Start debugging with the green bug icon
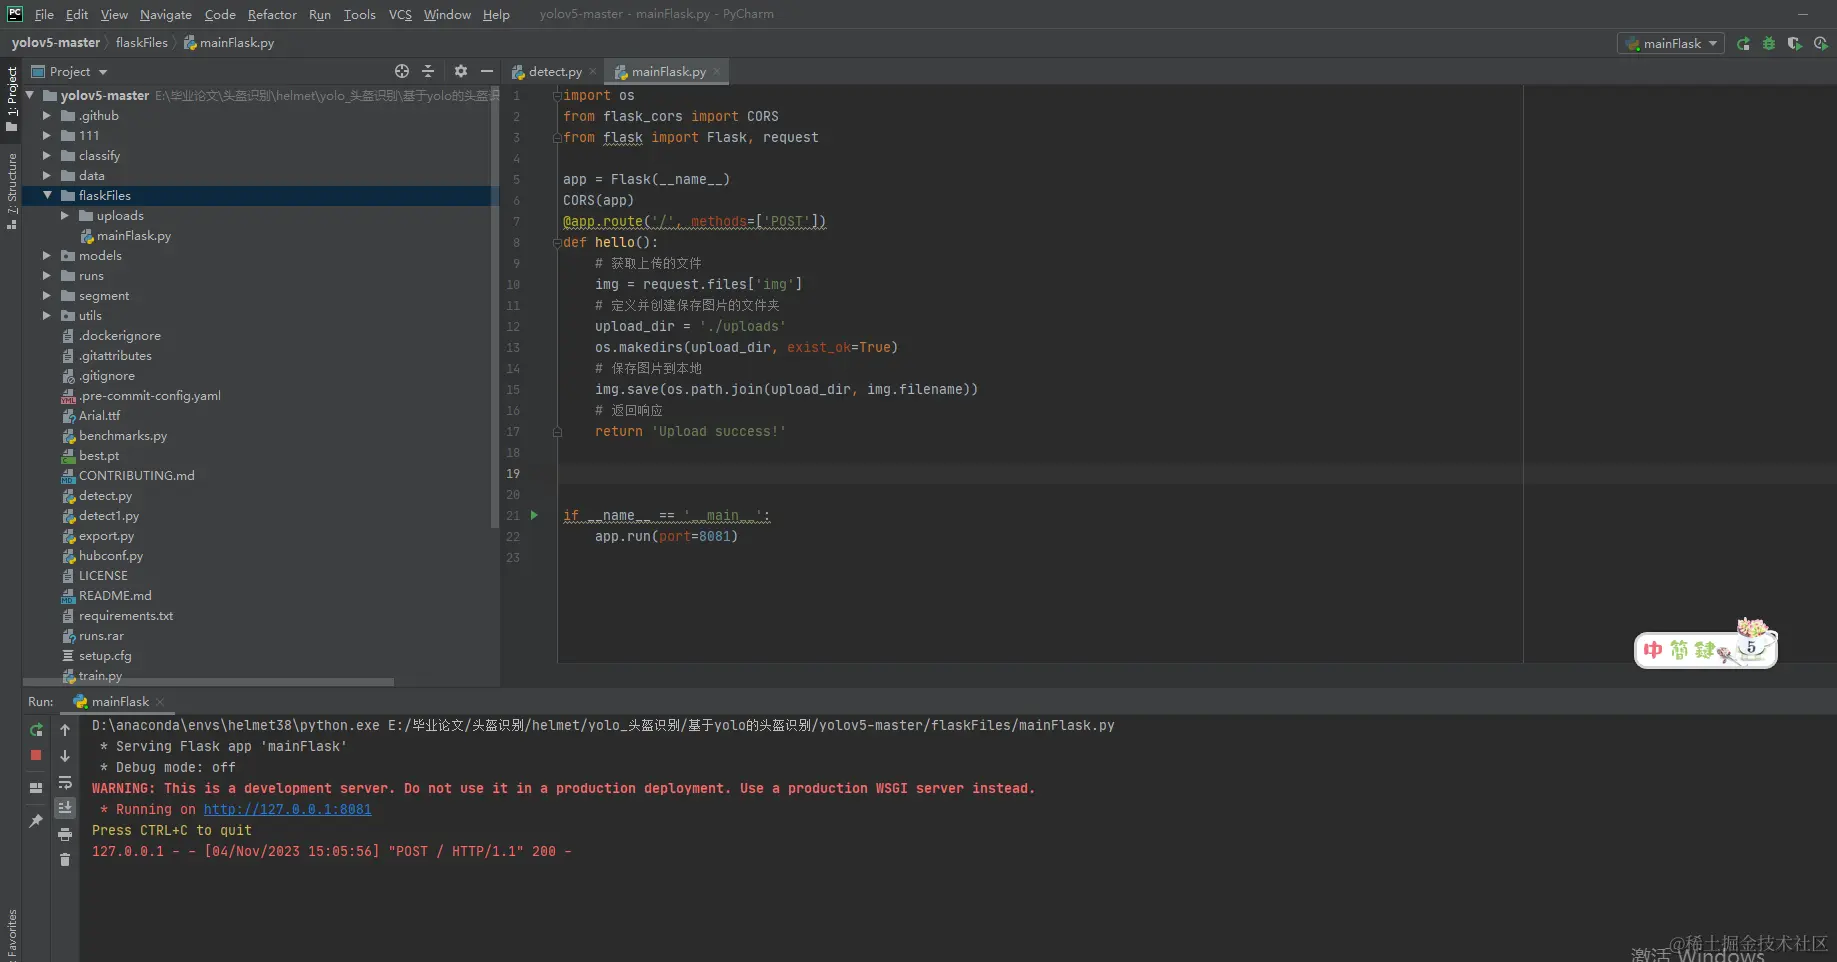Screen dimensions: 1837x962 tap(1769, 44)
